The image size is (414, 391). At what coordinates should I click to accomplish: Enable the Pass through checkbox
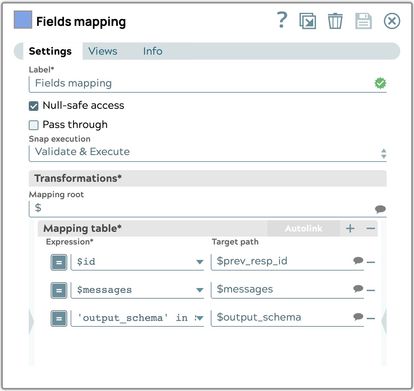point(34,125)
